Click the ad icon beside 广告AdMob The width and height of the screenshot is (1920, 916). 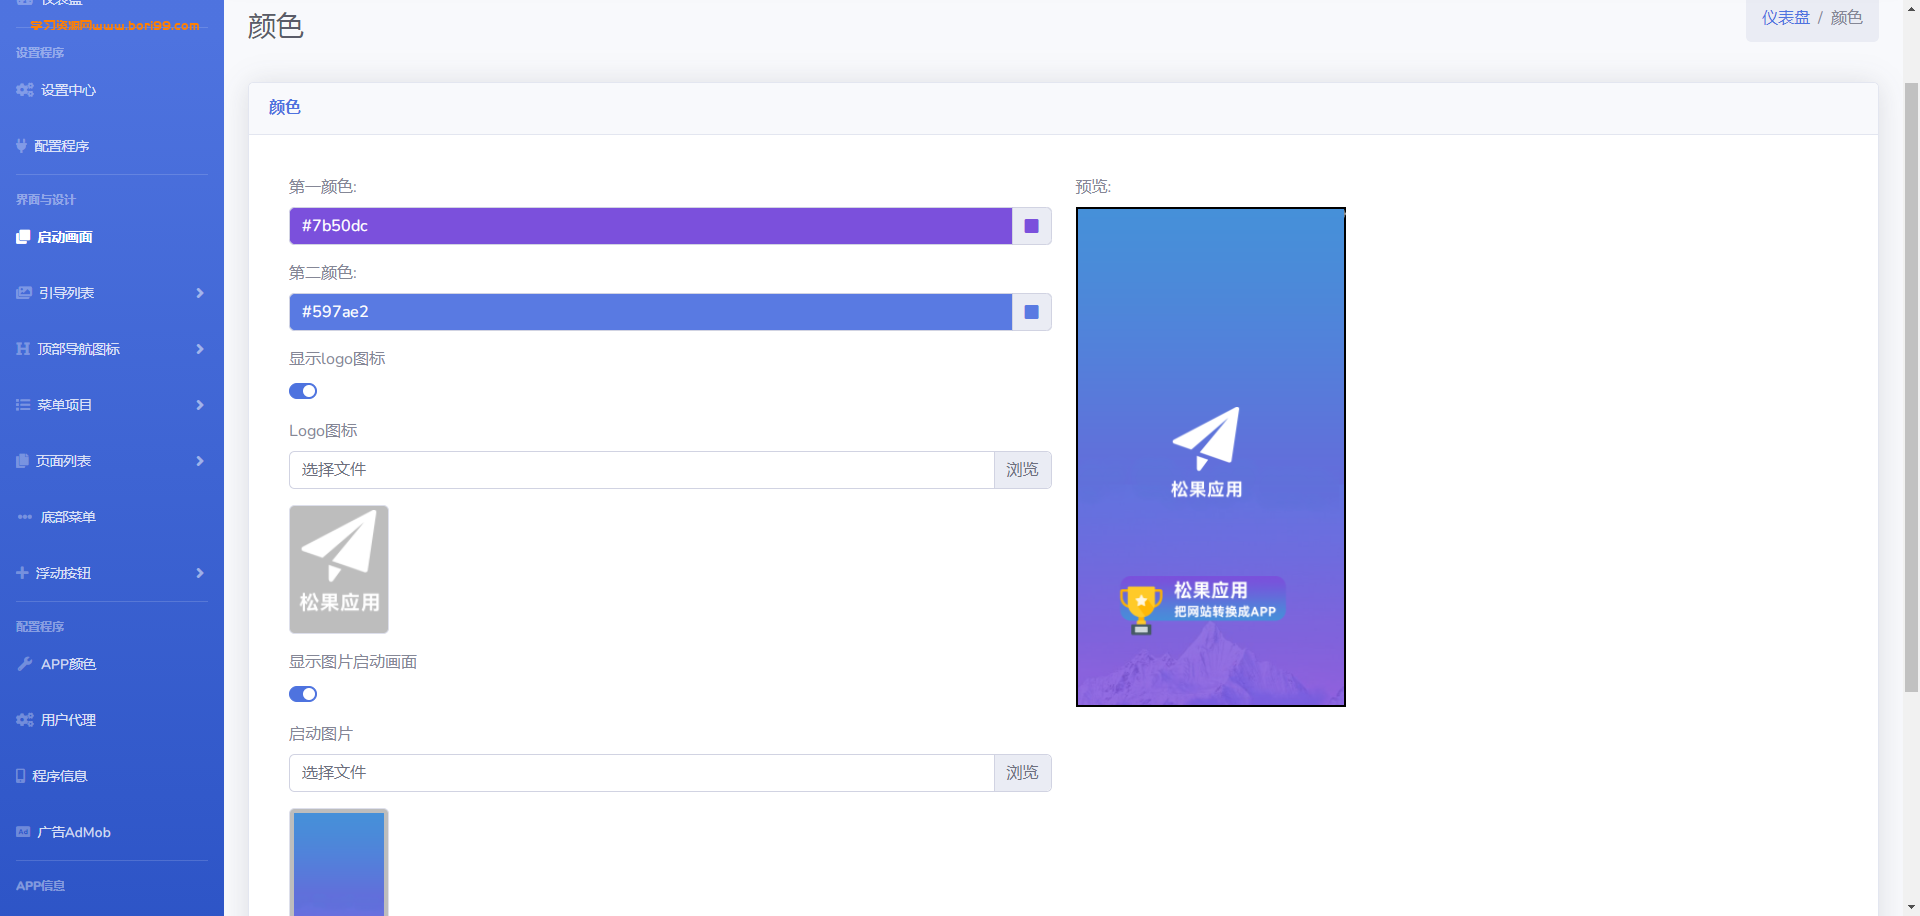point(23,832)
